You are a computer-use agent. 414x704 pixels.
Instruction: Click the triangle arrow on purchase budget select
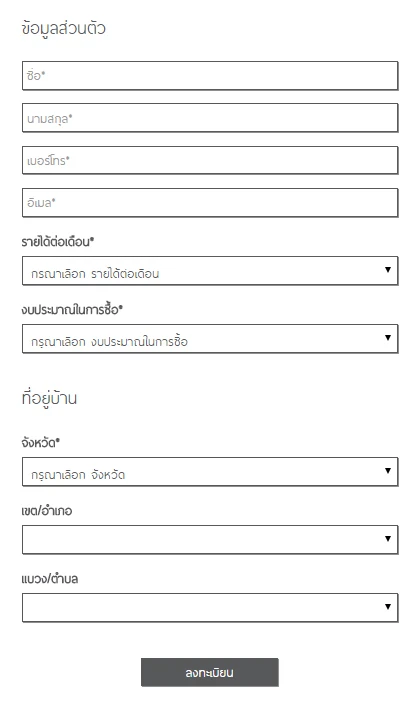pos(388,337)
